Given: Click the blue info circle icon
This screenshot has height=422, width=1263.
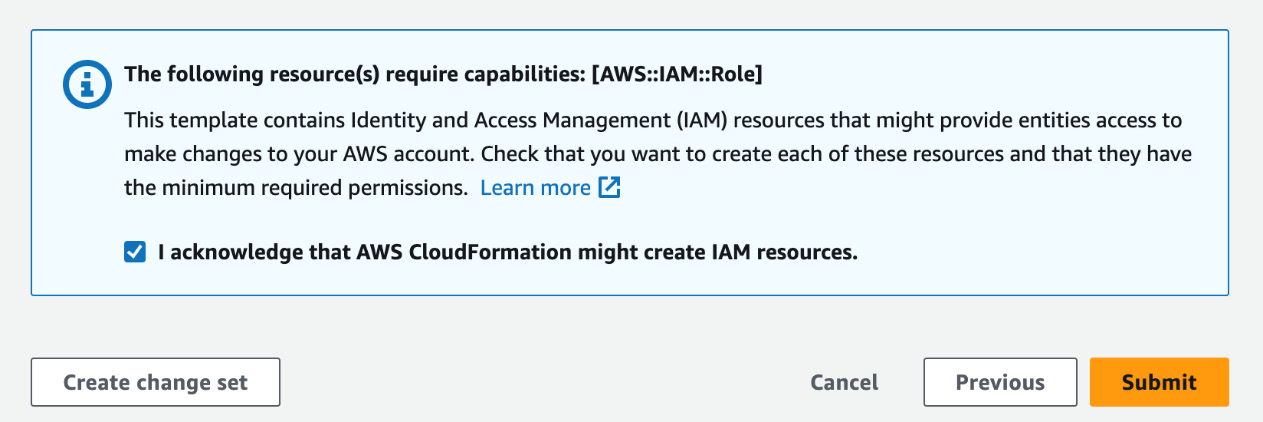Looking at the screenshot, I should point(85,87).
